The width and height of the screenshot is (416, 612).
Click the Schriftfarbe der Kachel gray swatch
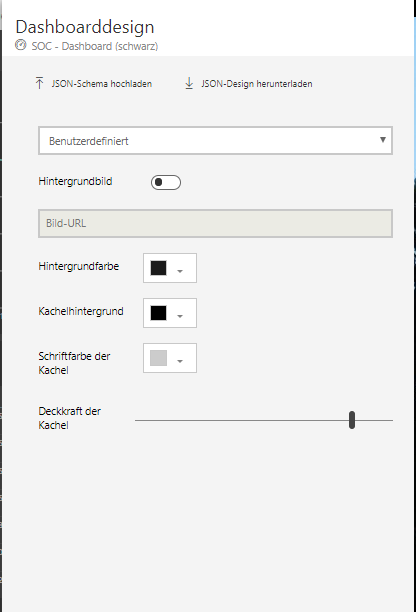click(158, 358)
